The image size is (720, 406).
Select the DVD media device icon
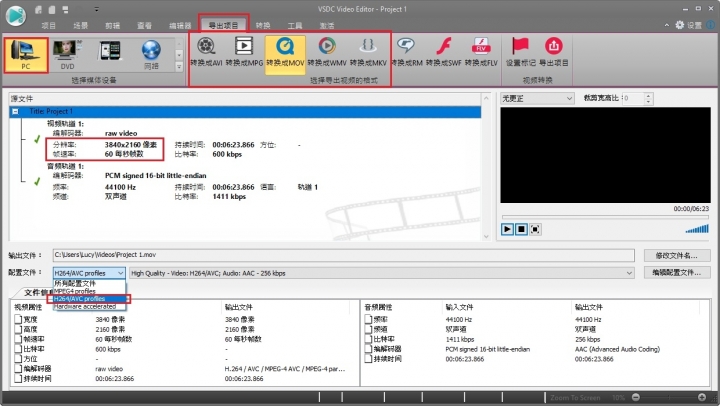pos(68,55)
